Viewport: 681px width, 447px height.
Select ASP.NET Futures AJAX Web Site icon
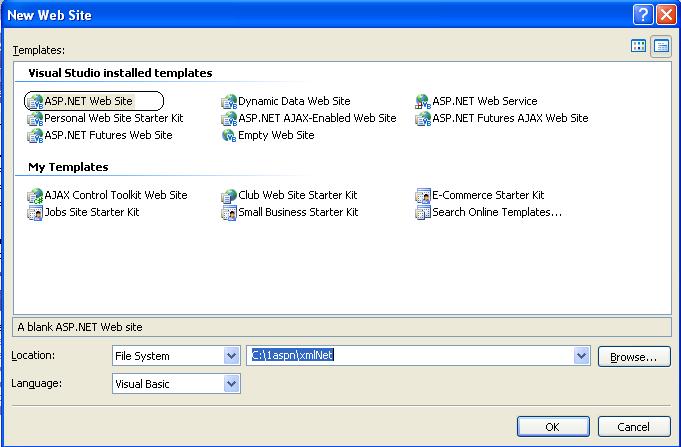coord(423,118)
